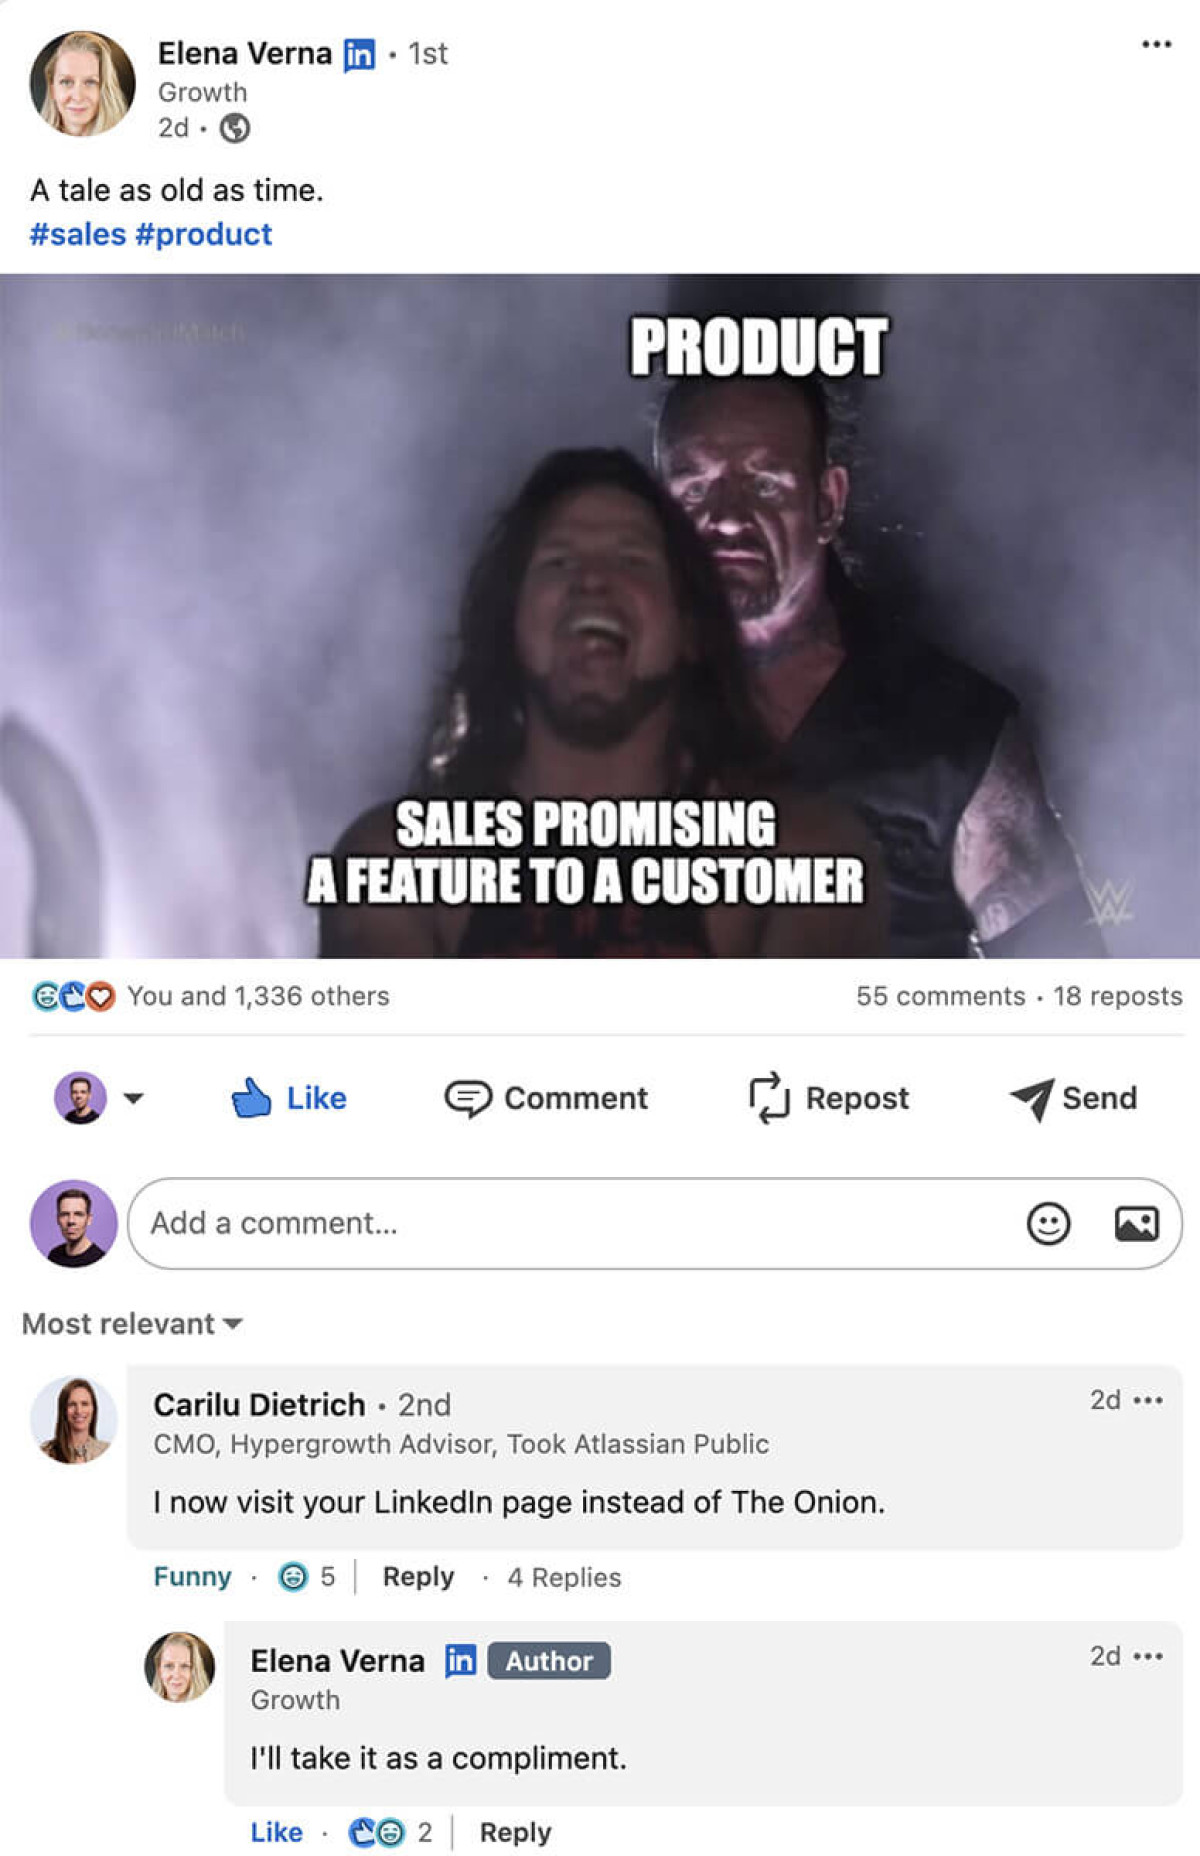Toggle Like on Elena Verna's reply
1200x1856 pixels.
pos(276,1832)
